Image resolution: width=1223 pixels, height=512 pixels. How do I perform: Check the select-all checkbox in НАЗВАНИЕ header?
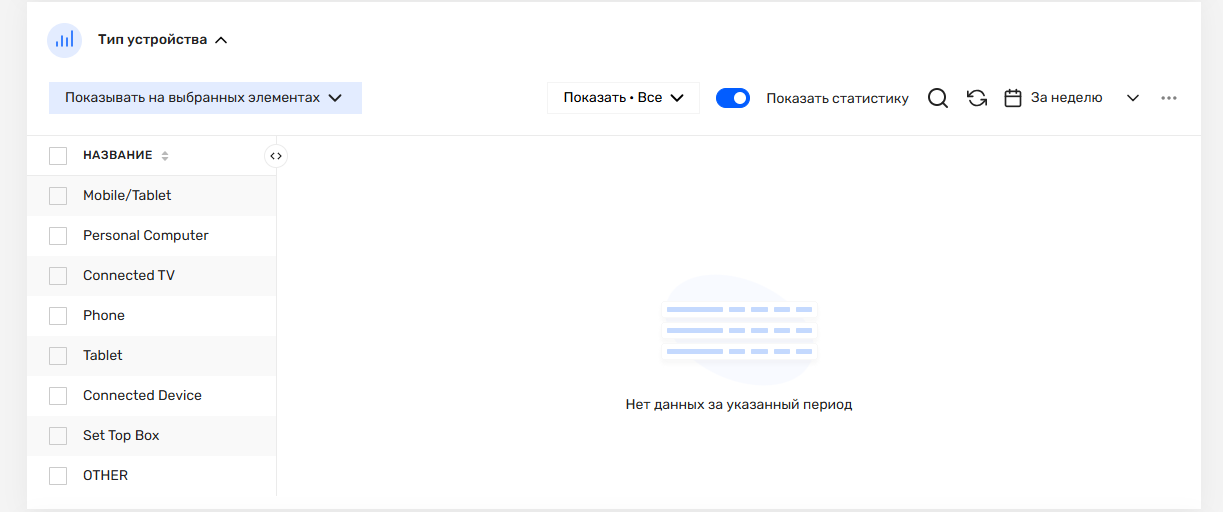(x=58, y=156)
